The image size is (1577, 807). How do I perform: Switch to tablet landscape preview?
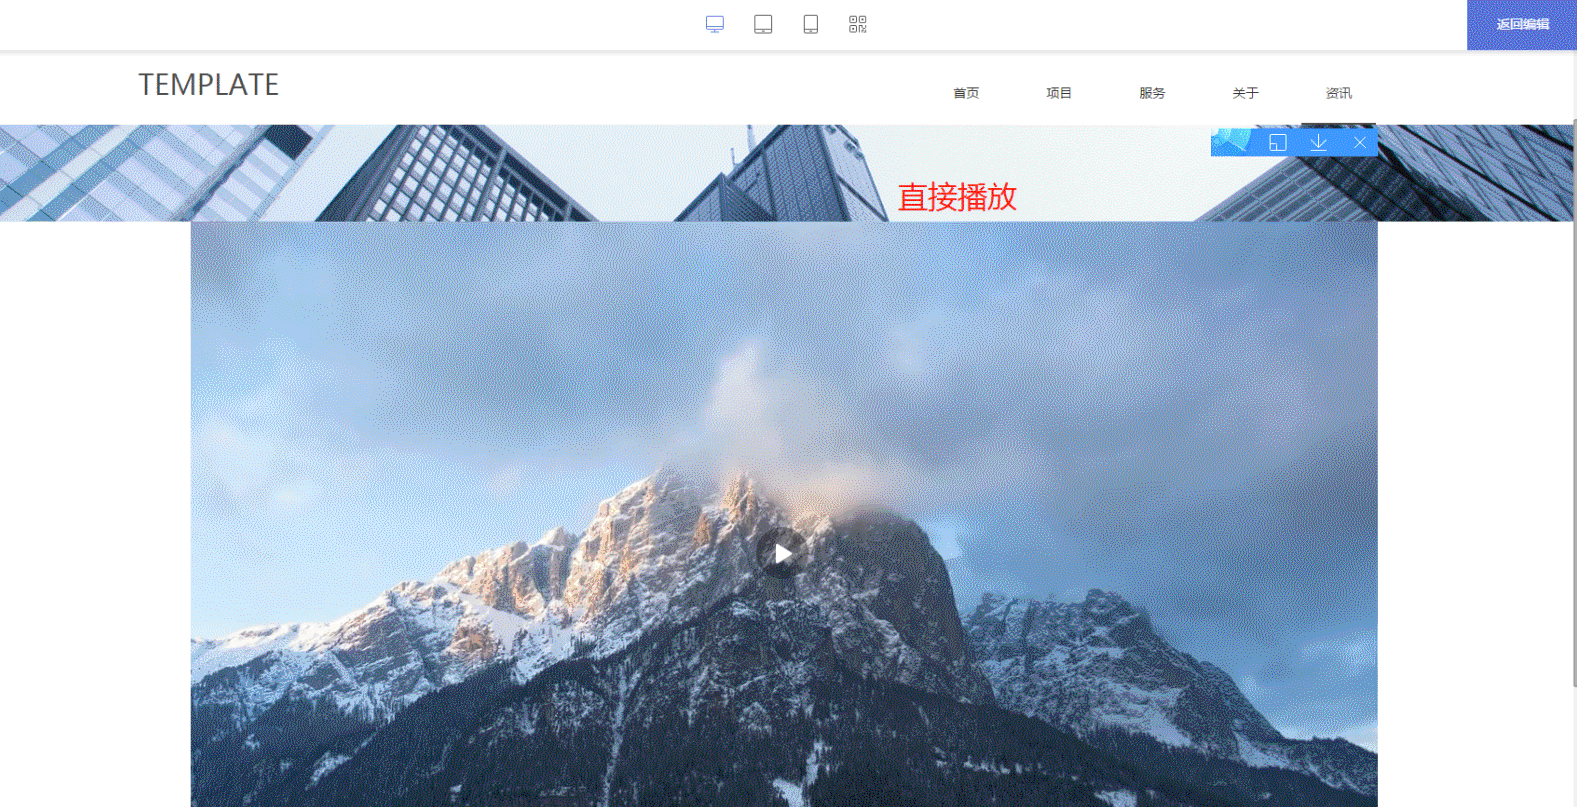pyautogui.click(x=763, y=24)
